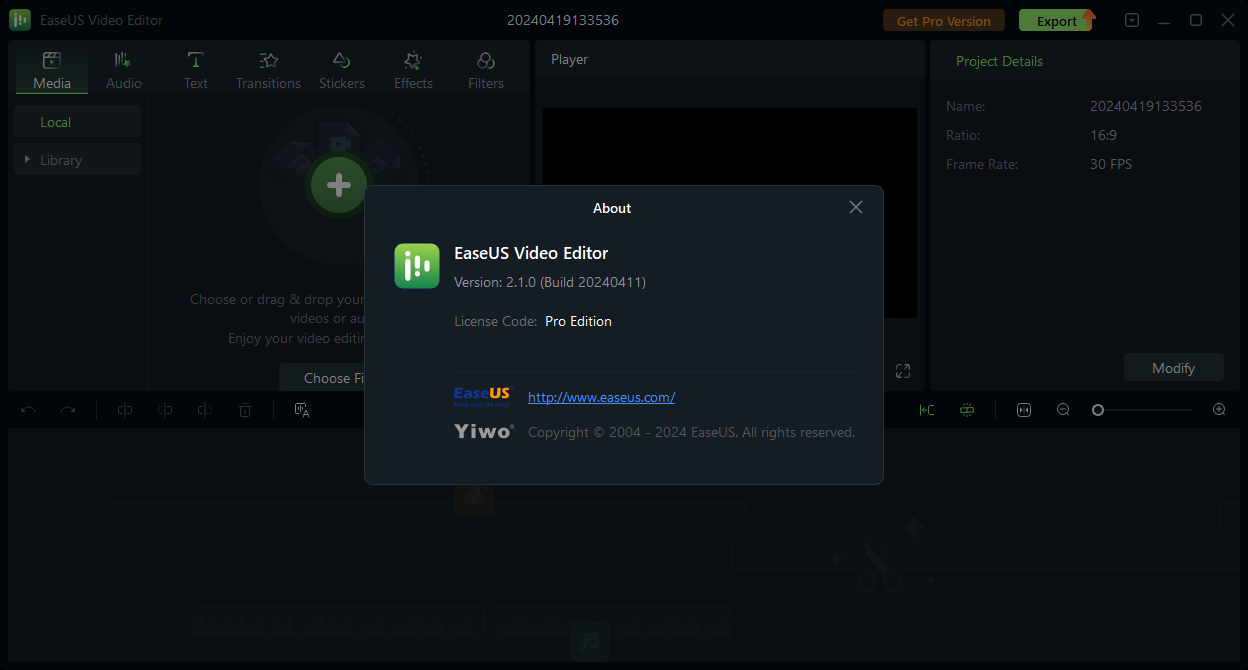Click the copyright 2004 - 2024 EaseUS text

pos(691,432)
